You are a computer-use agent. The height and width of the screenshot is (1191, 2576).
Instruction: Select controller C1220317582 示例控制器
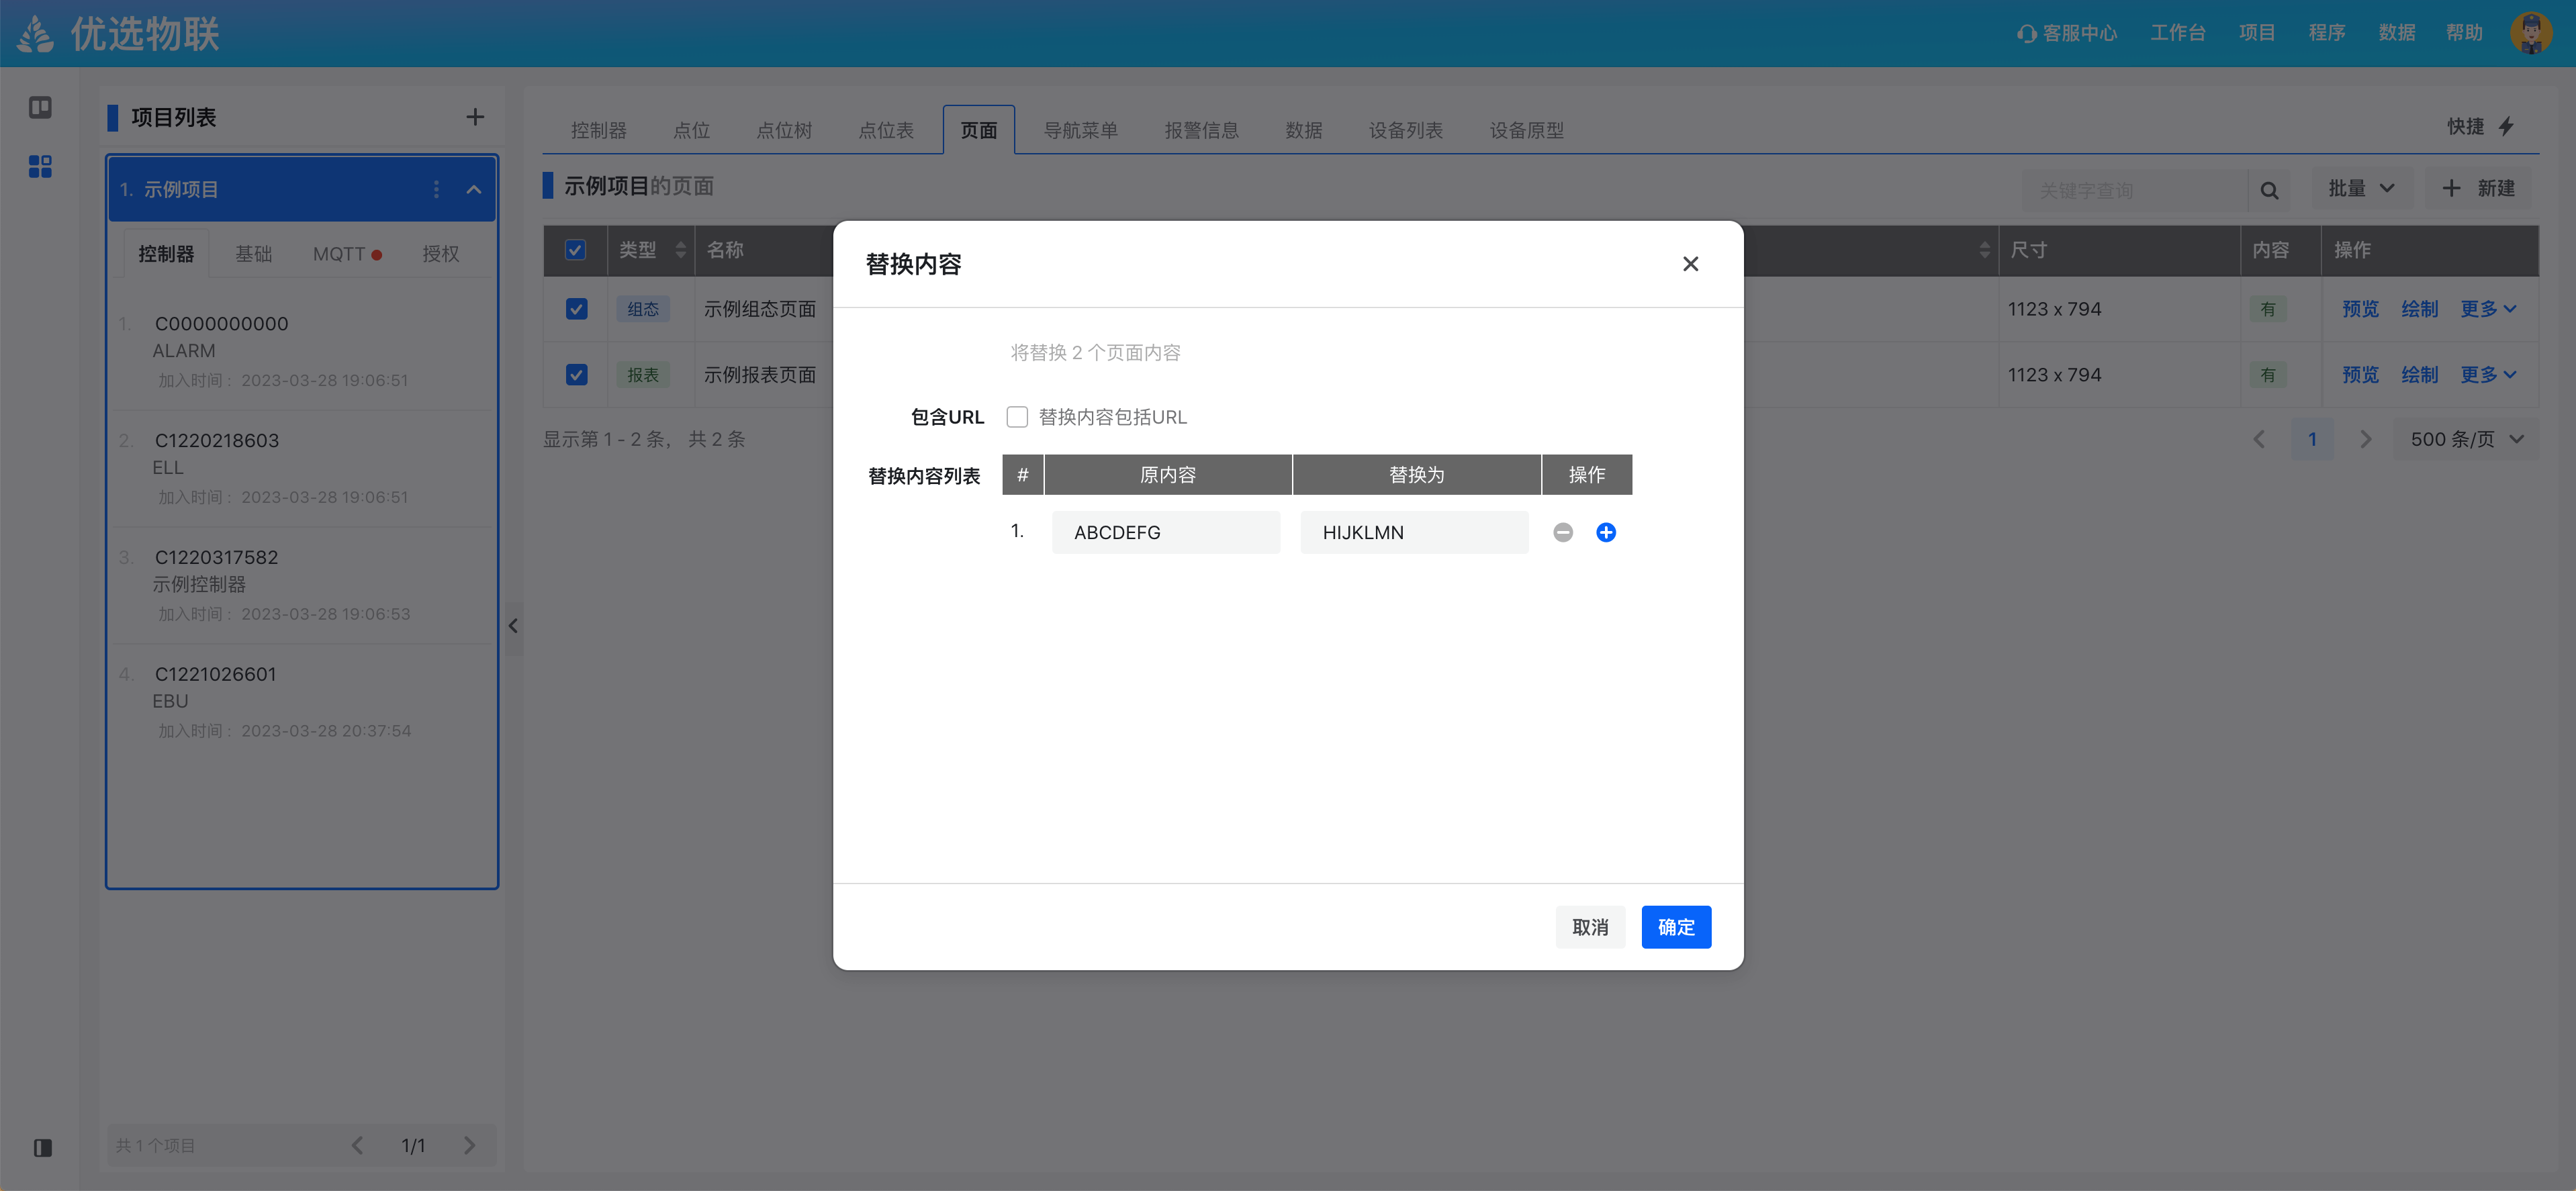[302, 585]
